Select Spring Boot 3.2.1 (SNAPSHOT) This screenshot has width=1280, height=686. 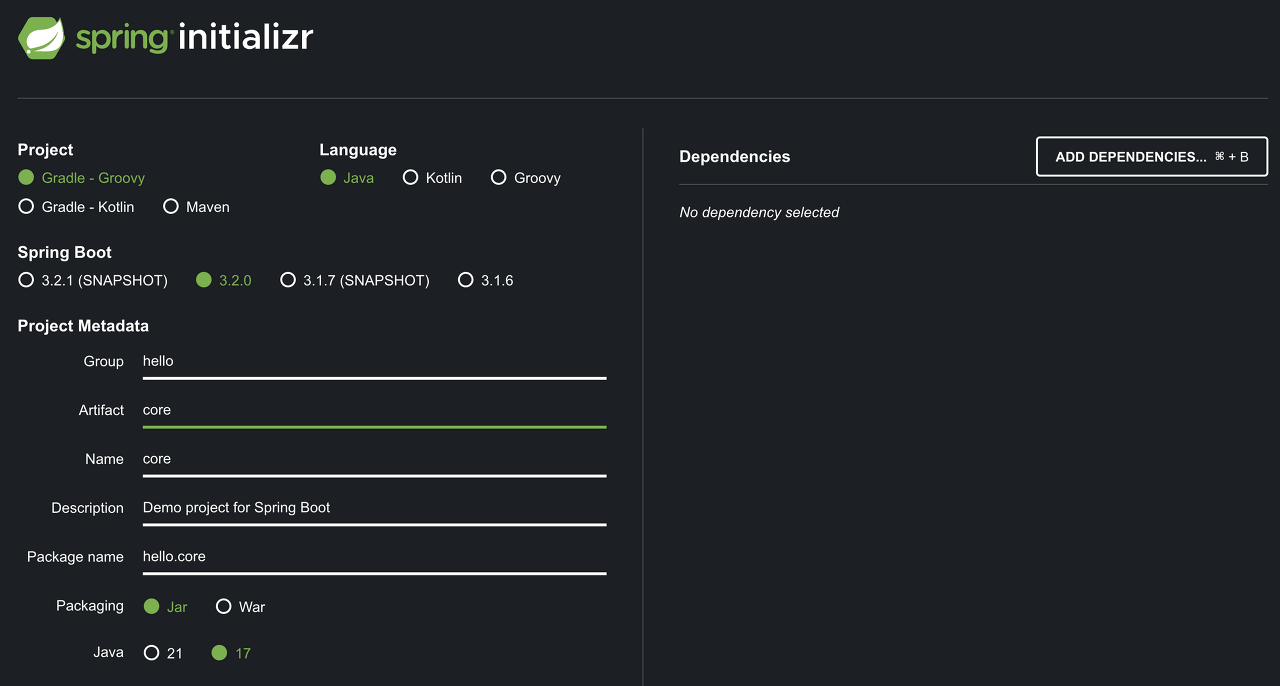click(93, 281)
